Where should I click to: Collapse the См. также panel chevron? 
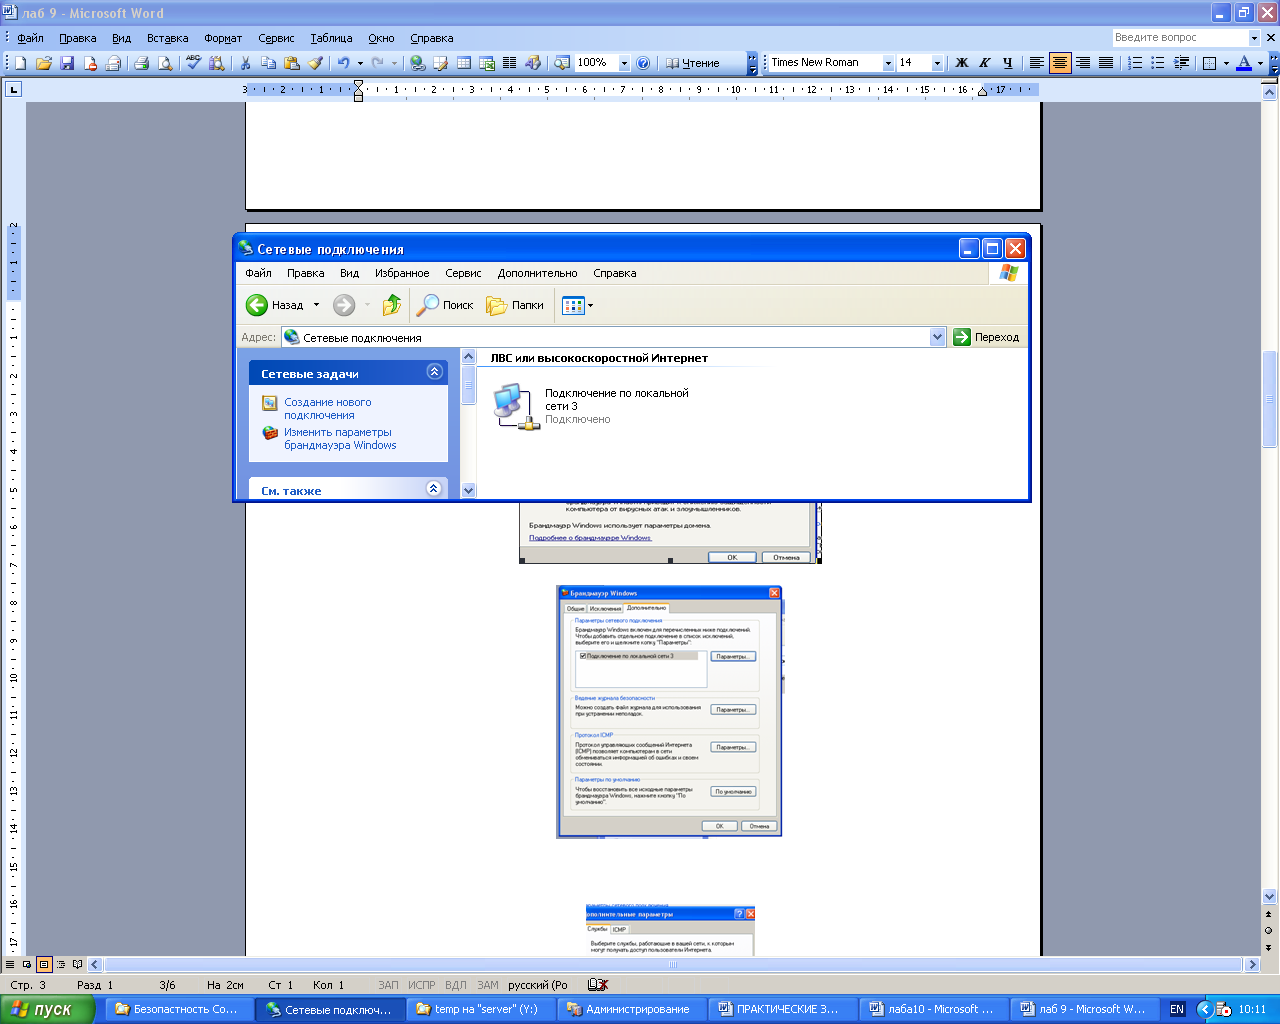tap(433, 489)
